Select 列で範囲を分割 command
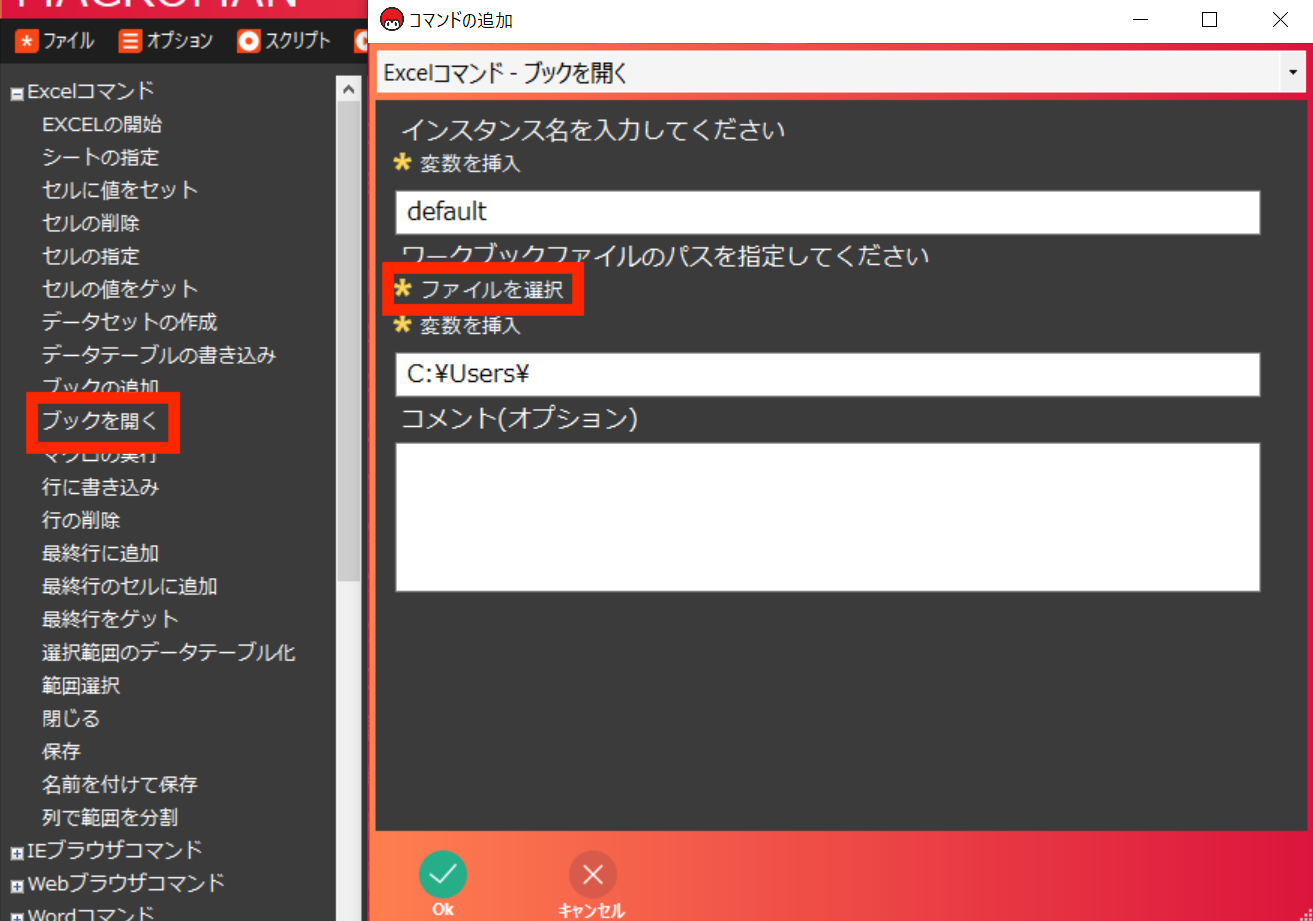Image resolution: width=1313 pixels, height=921 pixels. tap(110, 817)
